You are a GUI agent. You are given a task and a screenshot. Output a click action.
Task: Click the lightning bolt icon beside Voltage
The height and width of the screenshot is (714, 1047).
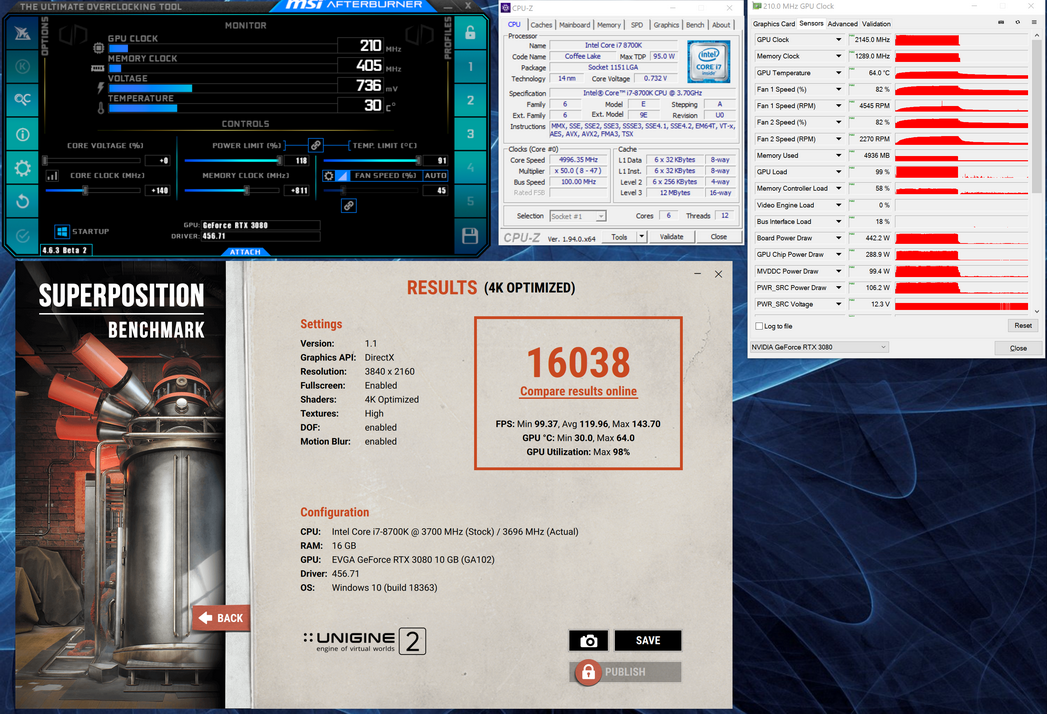click(x=101, y=87)
